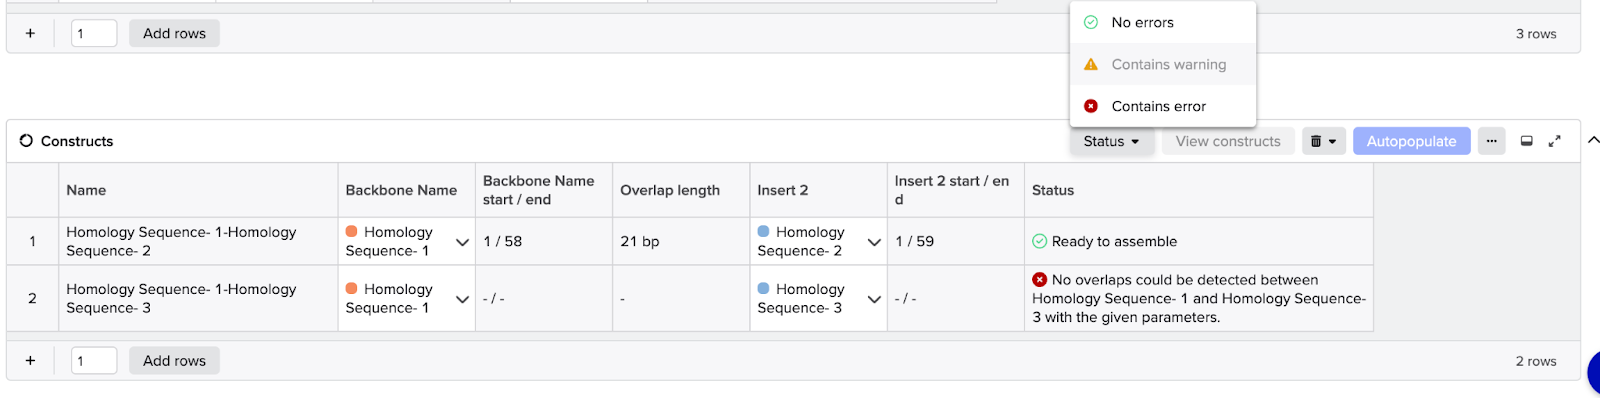The image size is (1600, 398).
Task: Collapse the Constructs section chevron
Action: pos(1593,141)
